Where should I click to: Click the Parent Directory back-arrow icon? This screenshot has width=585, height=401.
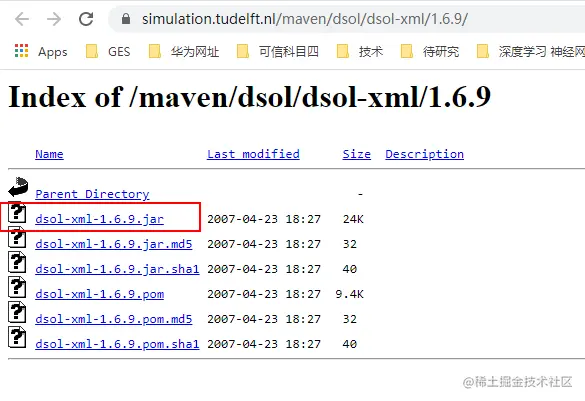(x=18, y=187)
